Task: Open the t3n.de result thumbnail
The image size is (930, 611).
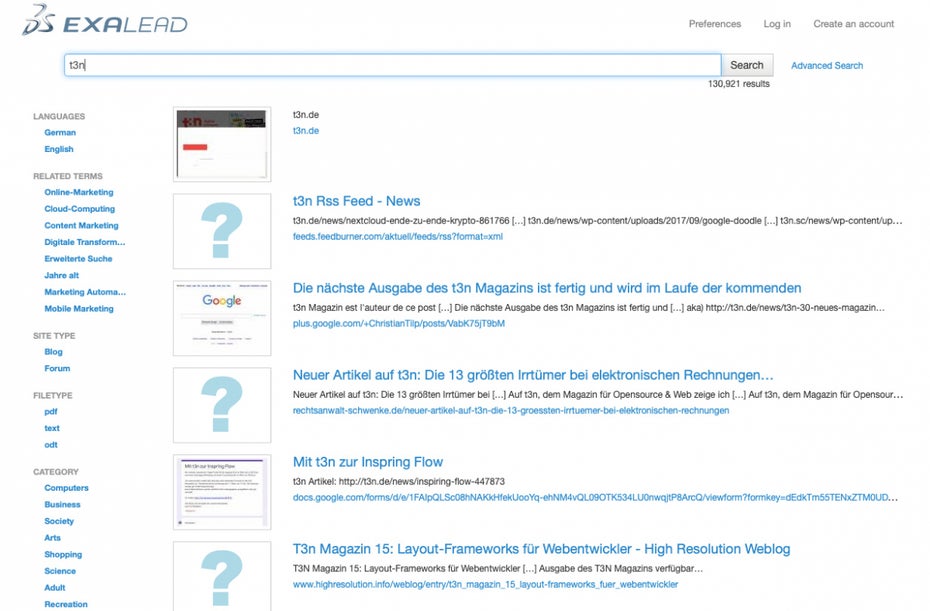Action: click(x=222, y=144)
